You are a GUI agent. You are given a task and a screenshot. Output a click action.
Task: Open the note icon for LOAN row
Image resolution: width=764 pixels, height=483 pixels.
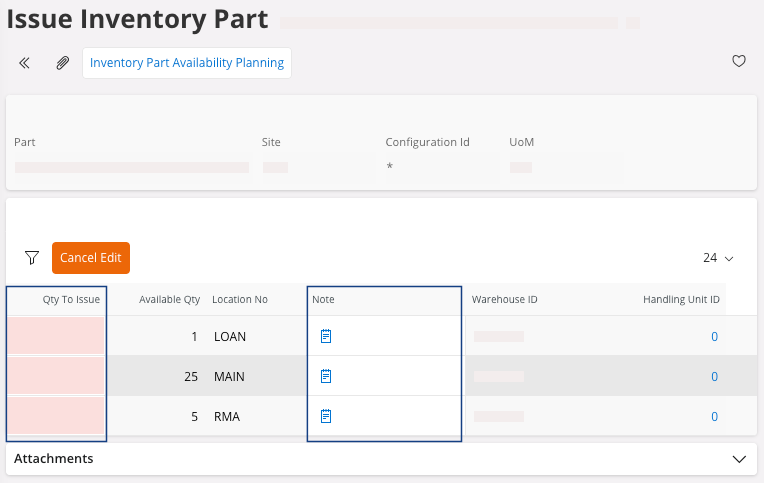[325, 337]
